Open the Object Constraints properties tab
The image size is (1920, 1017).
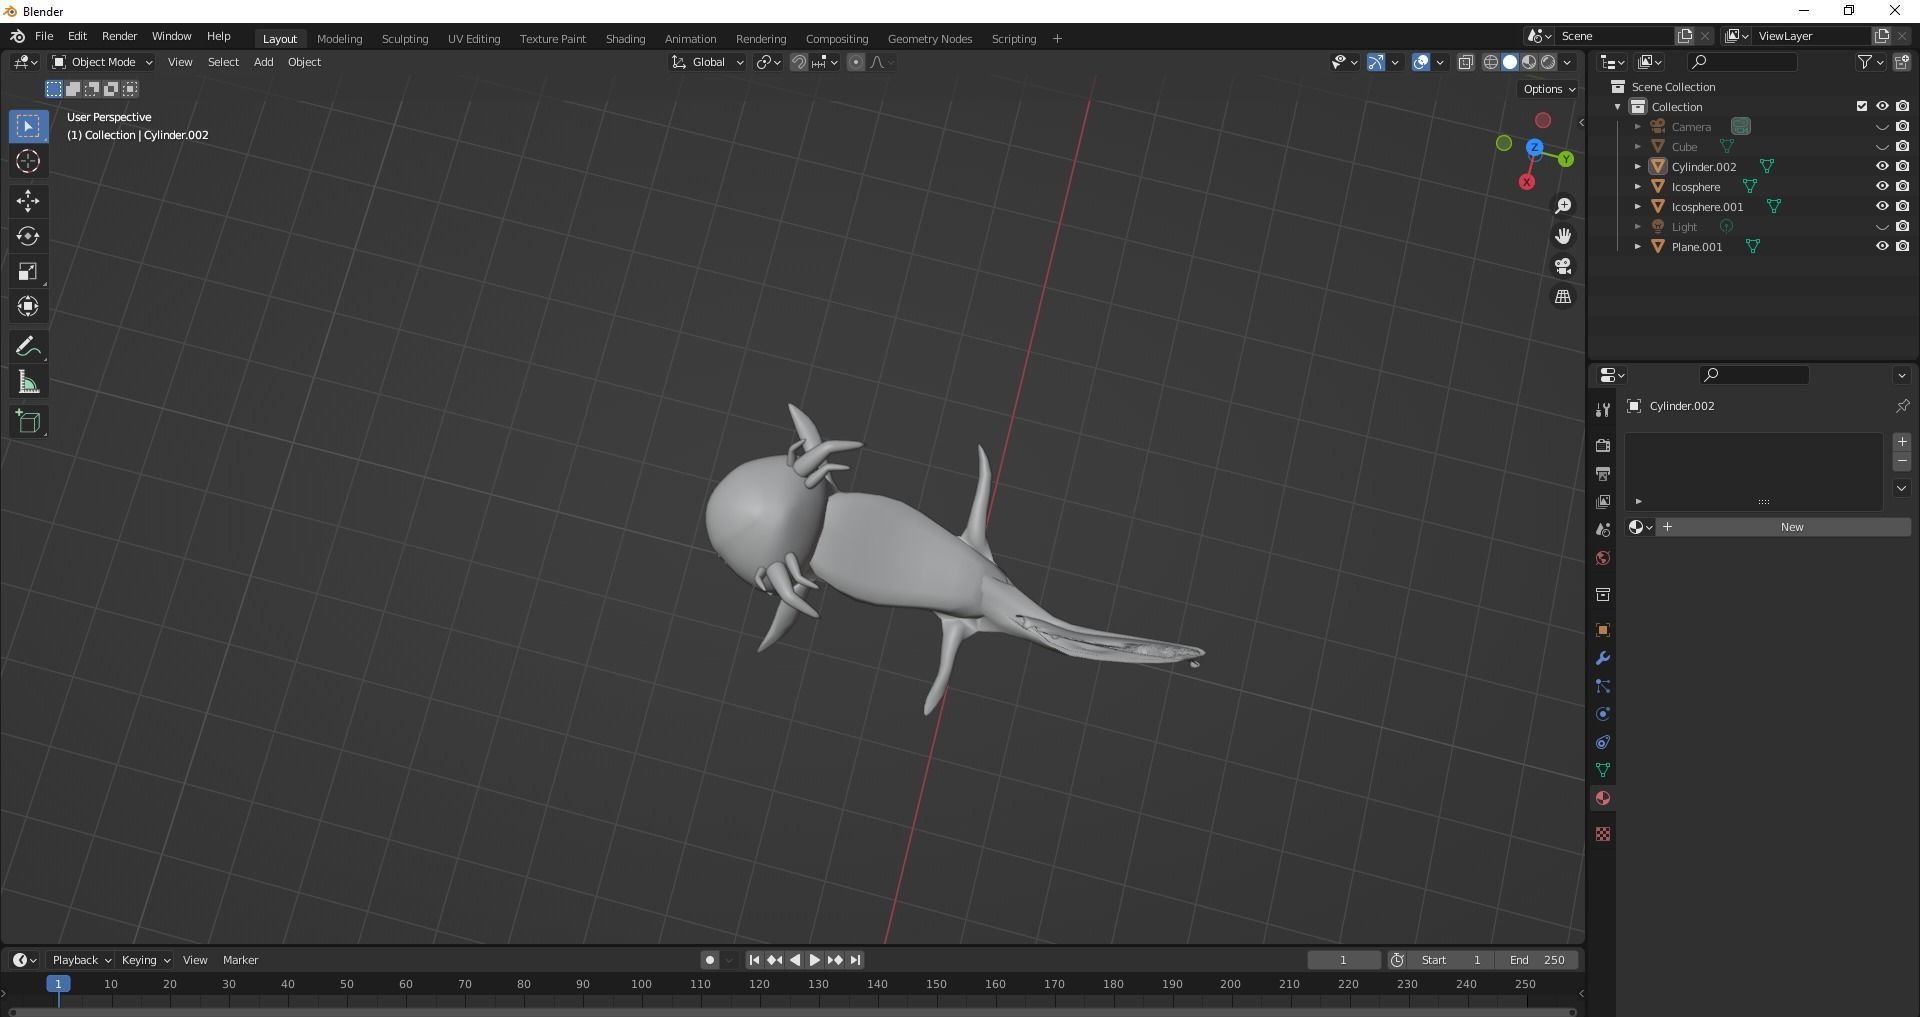click(1603, 742)
